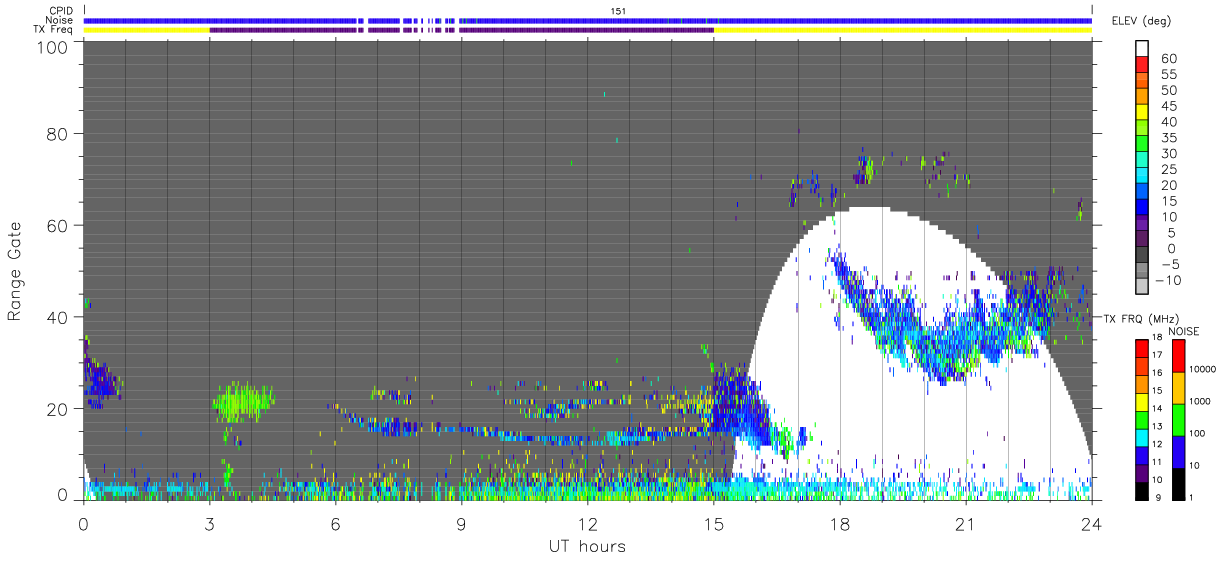
Task: Click the purple section of the TX Freq strip
Action: coord(461,30)
